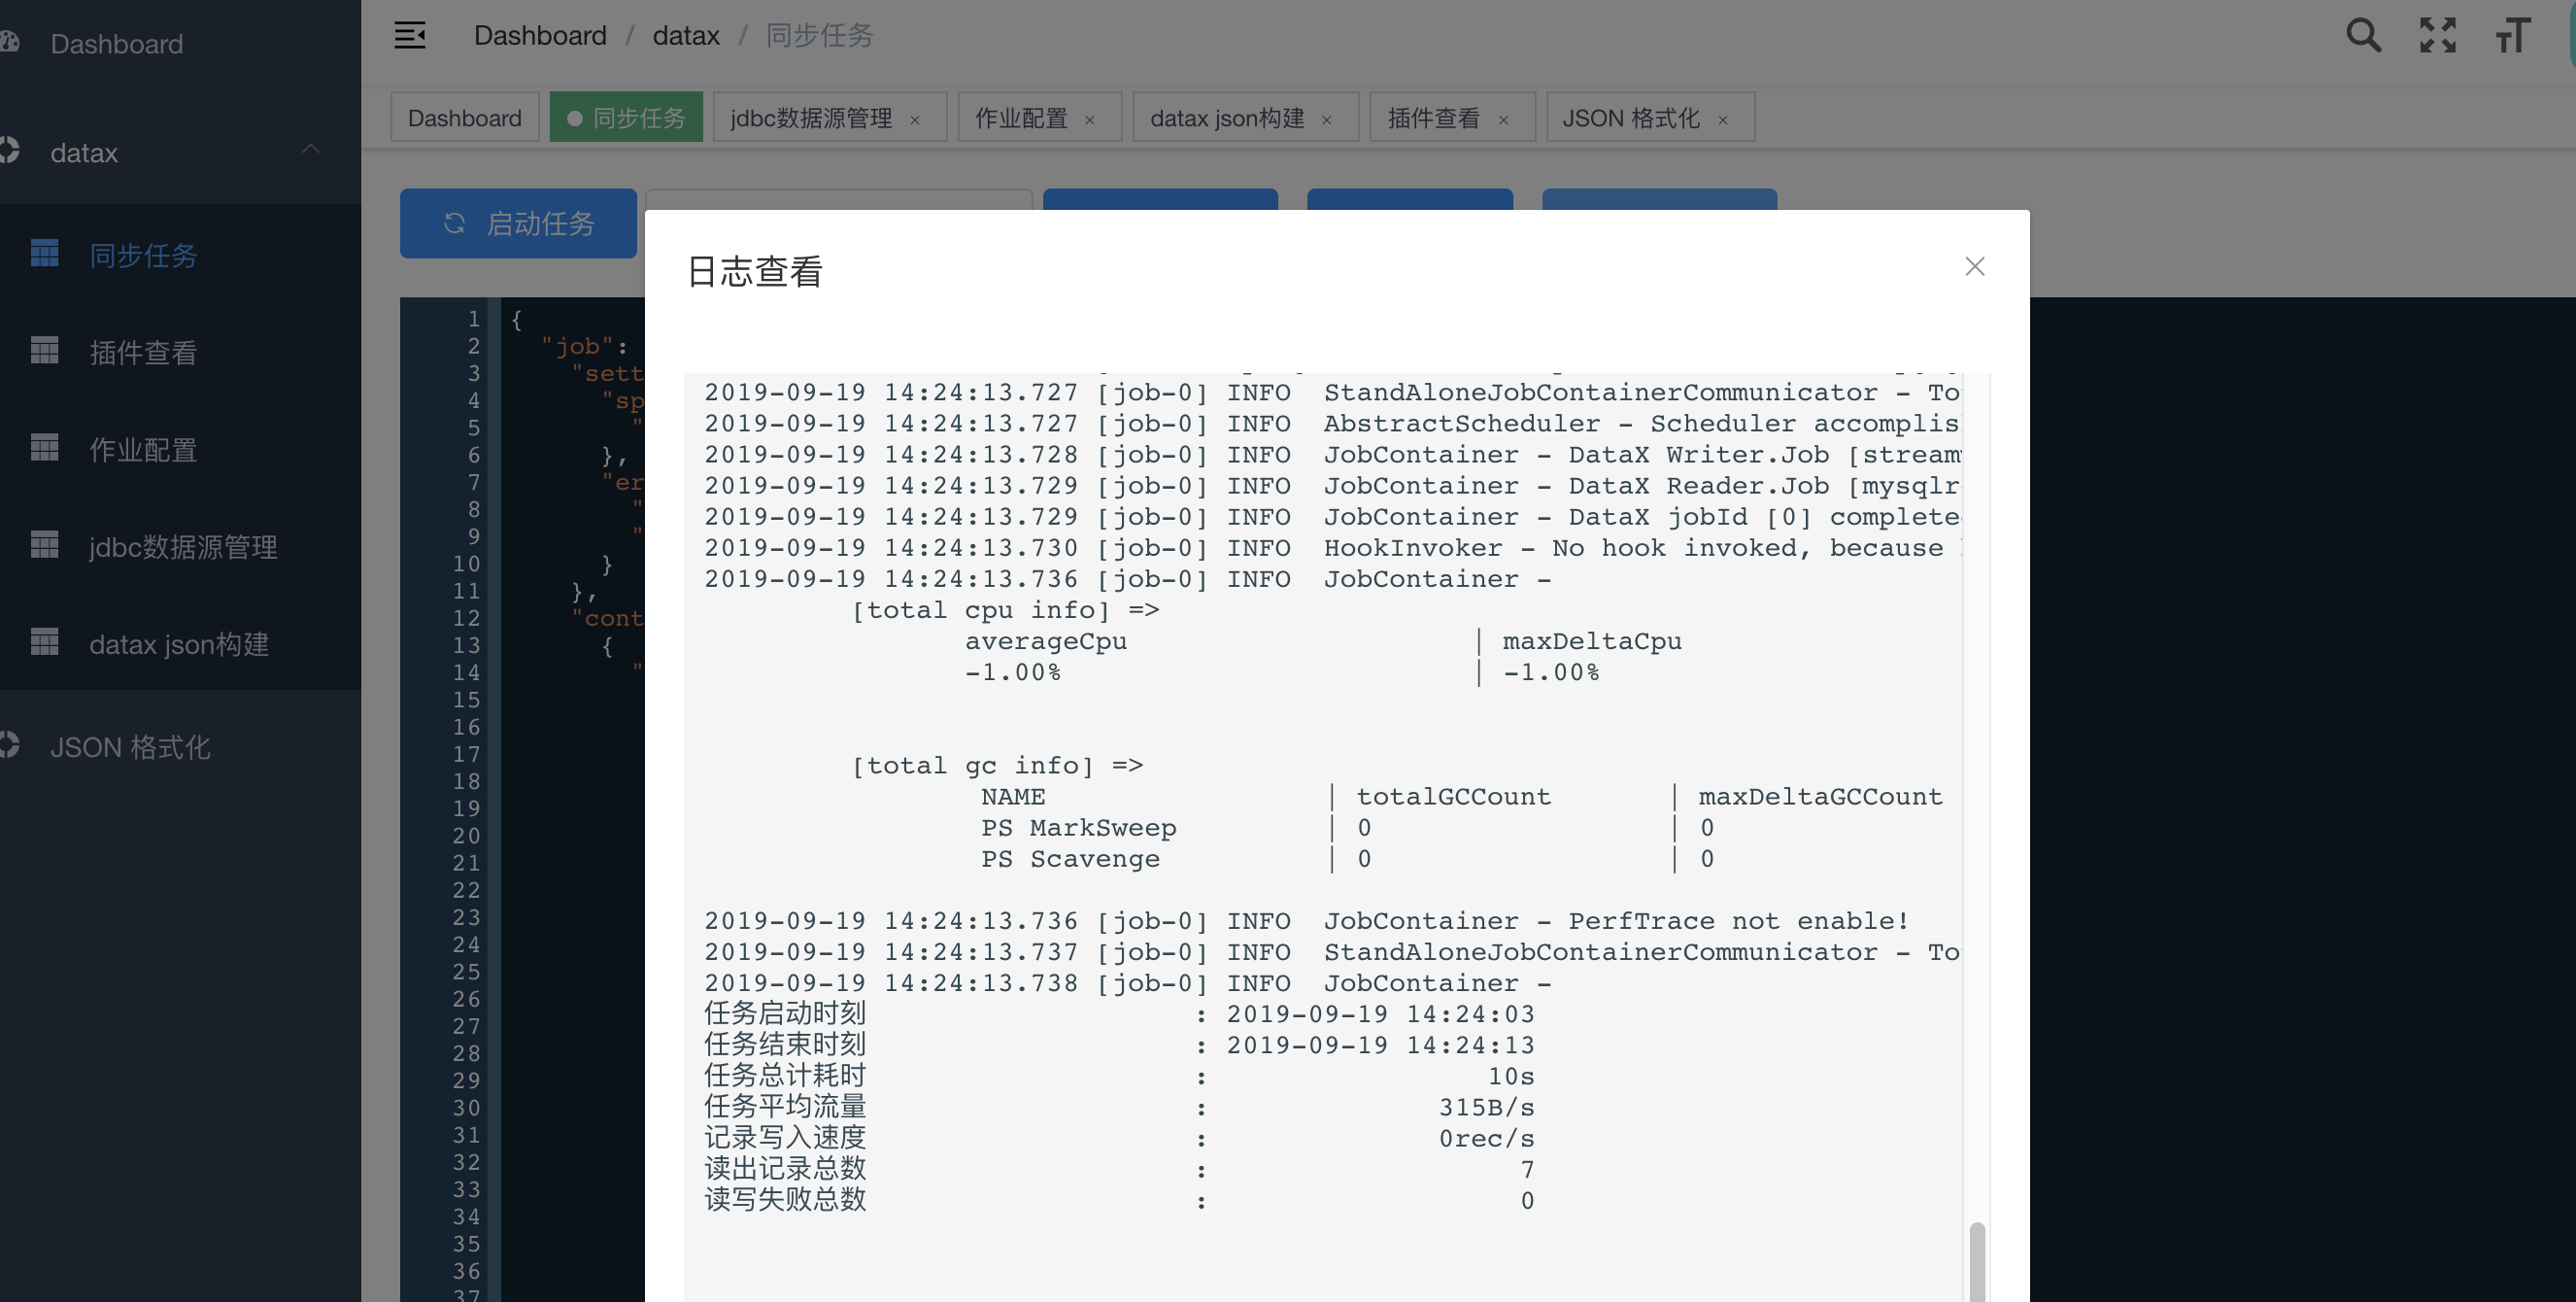Switch to the jdbc数据源管理 tab

(811, 118)
